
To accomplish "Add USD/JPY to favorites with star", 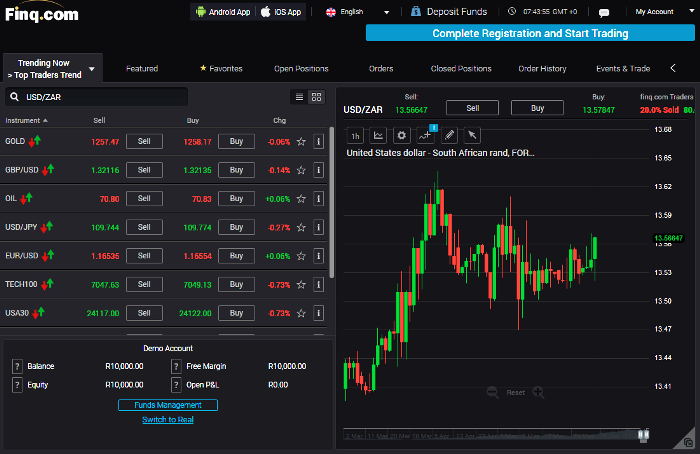I will click(301, 227).
